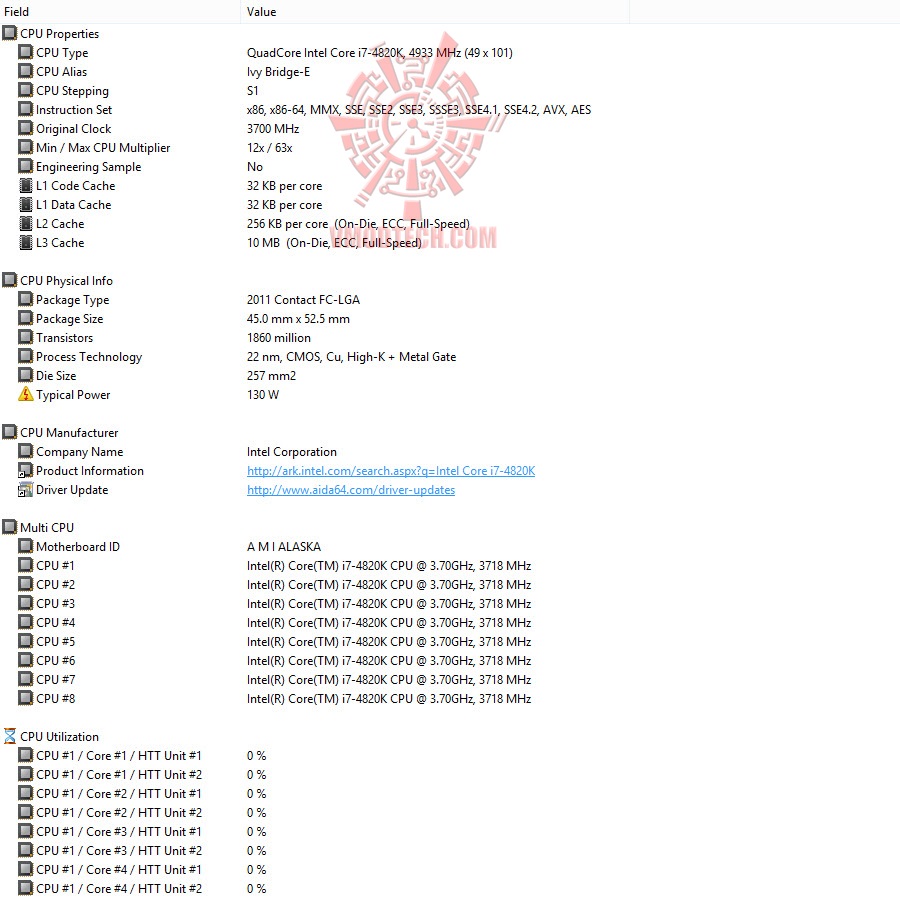Click the CPU Manufacturer section icon
The height and width of the screenshot is (911, 900).
10,432
